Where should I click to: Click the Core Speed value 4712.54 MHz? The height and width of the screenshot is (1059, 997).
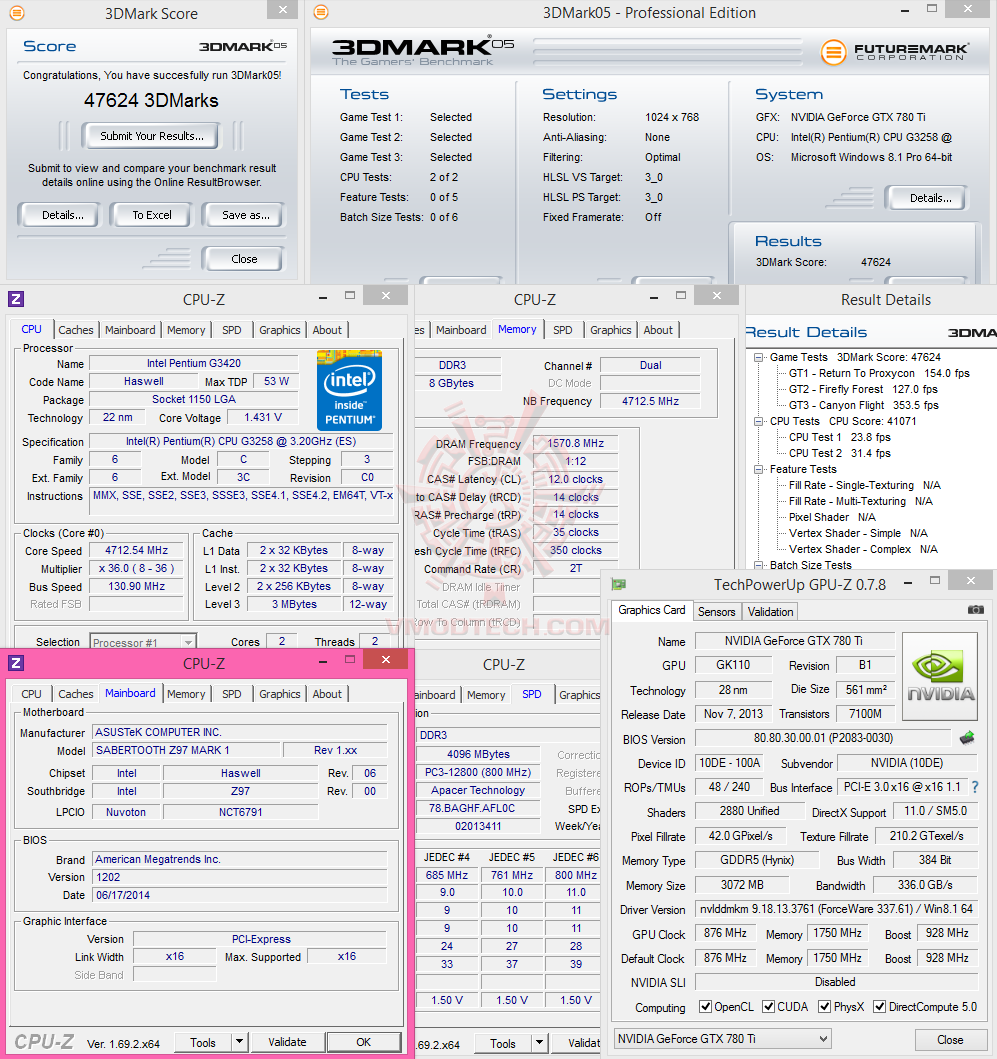tap(136, 550)
